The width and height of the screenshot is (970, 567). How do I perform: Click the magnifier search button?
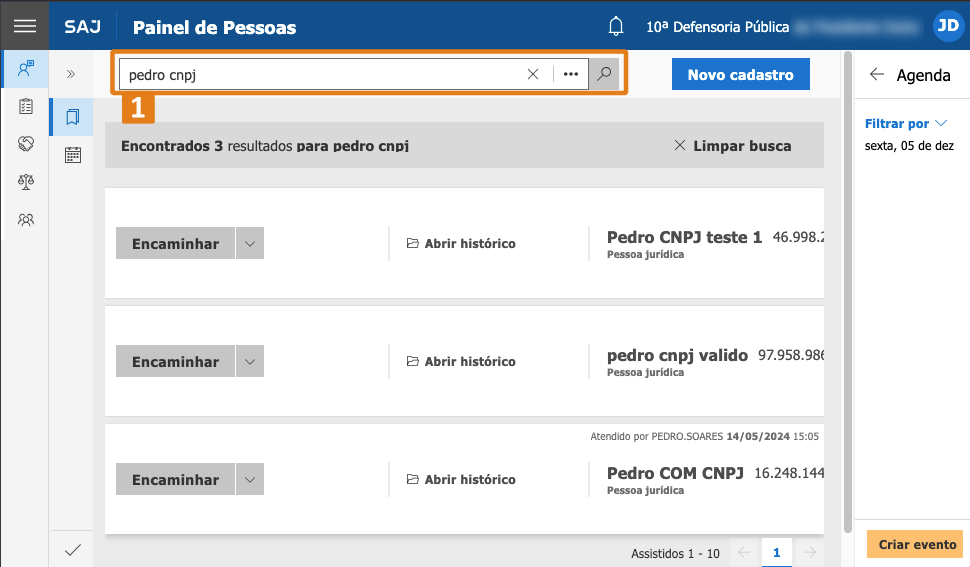[604, 74]
